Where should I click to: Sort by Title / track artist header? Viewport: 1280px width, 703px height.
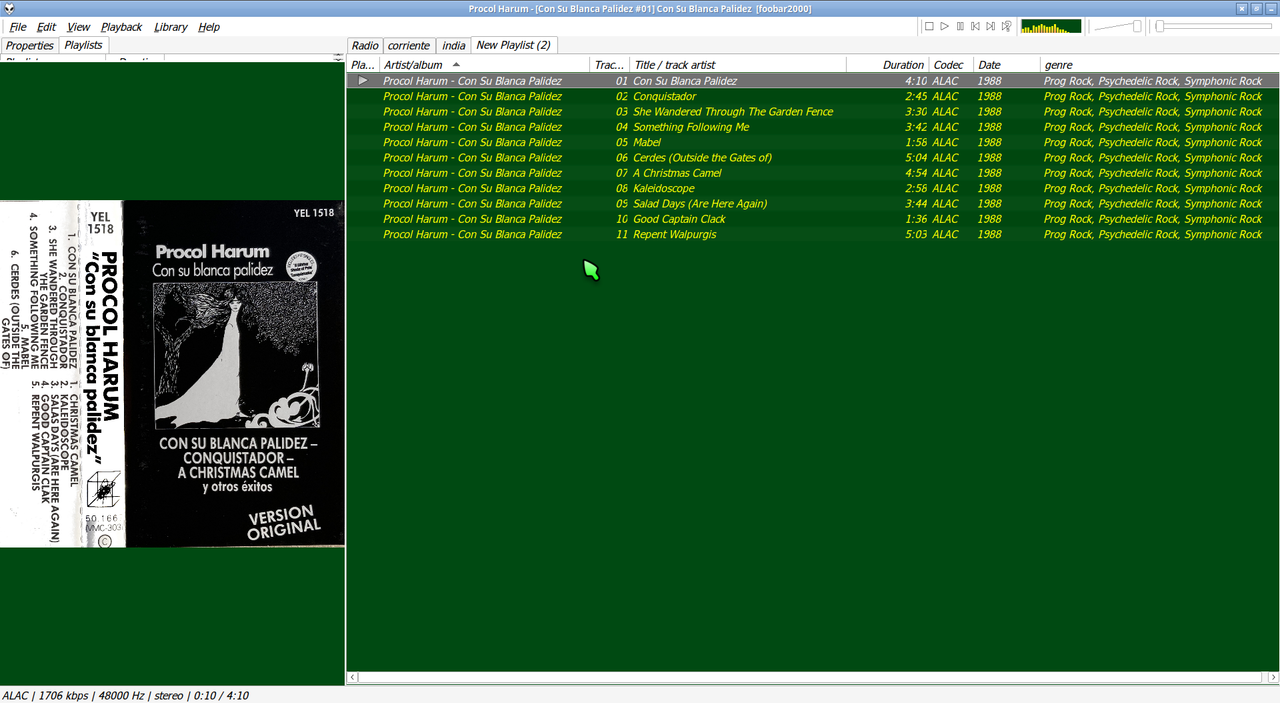pyautogui.click(x=739, y=65)
